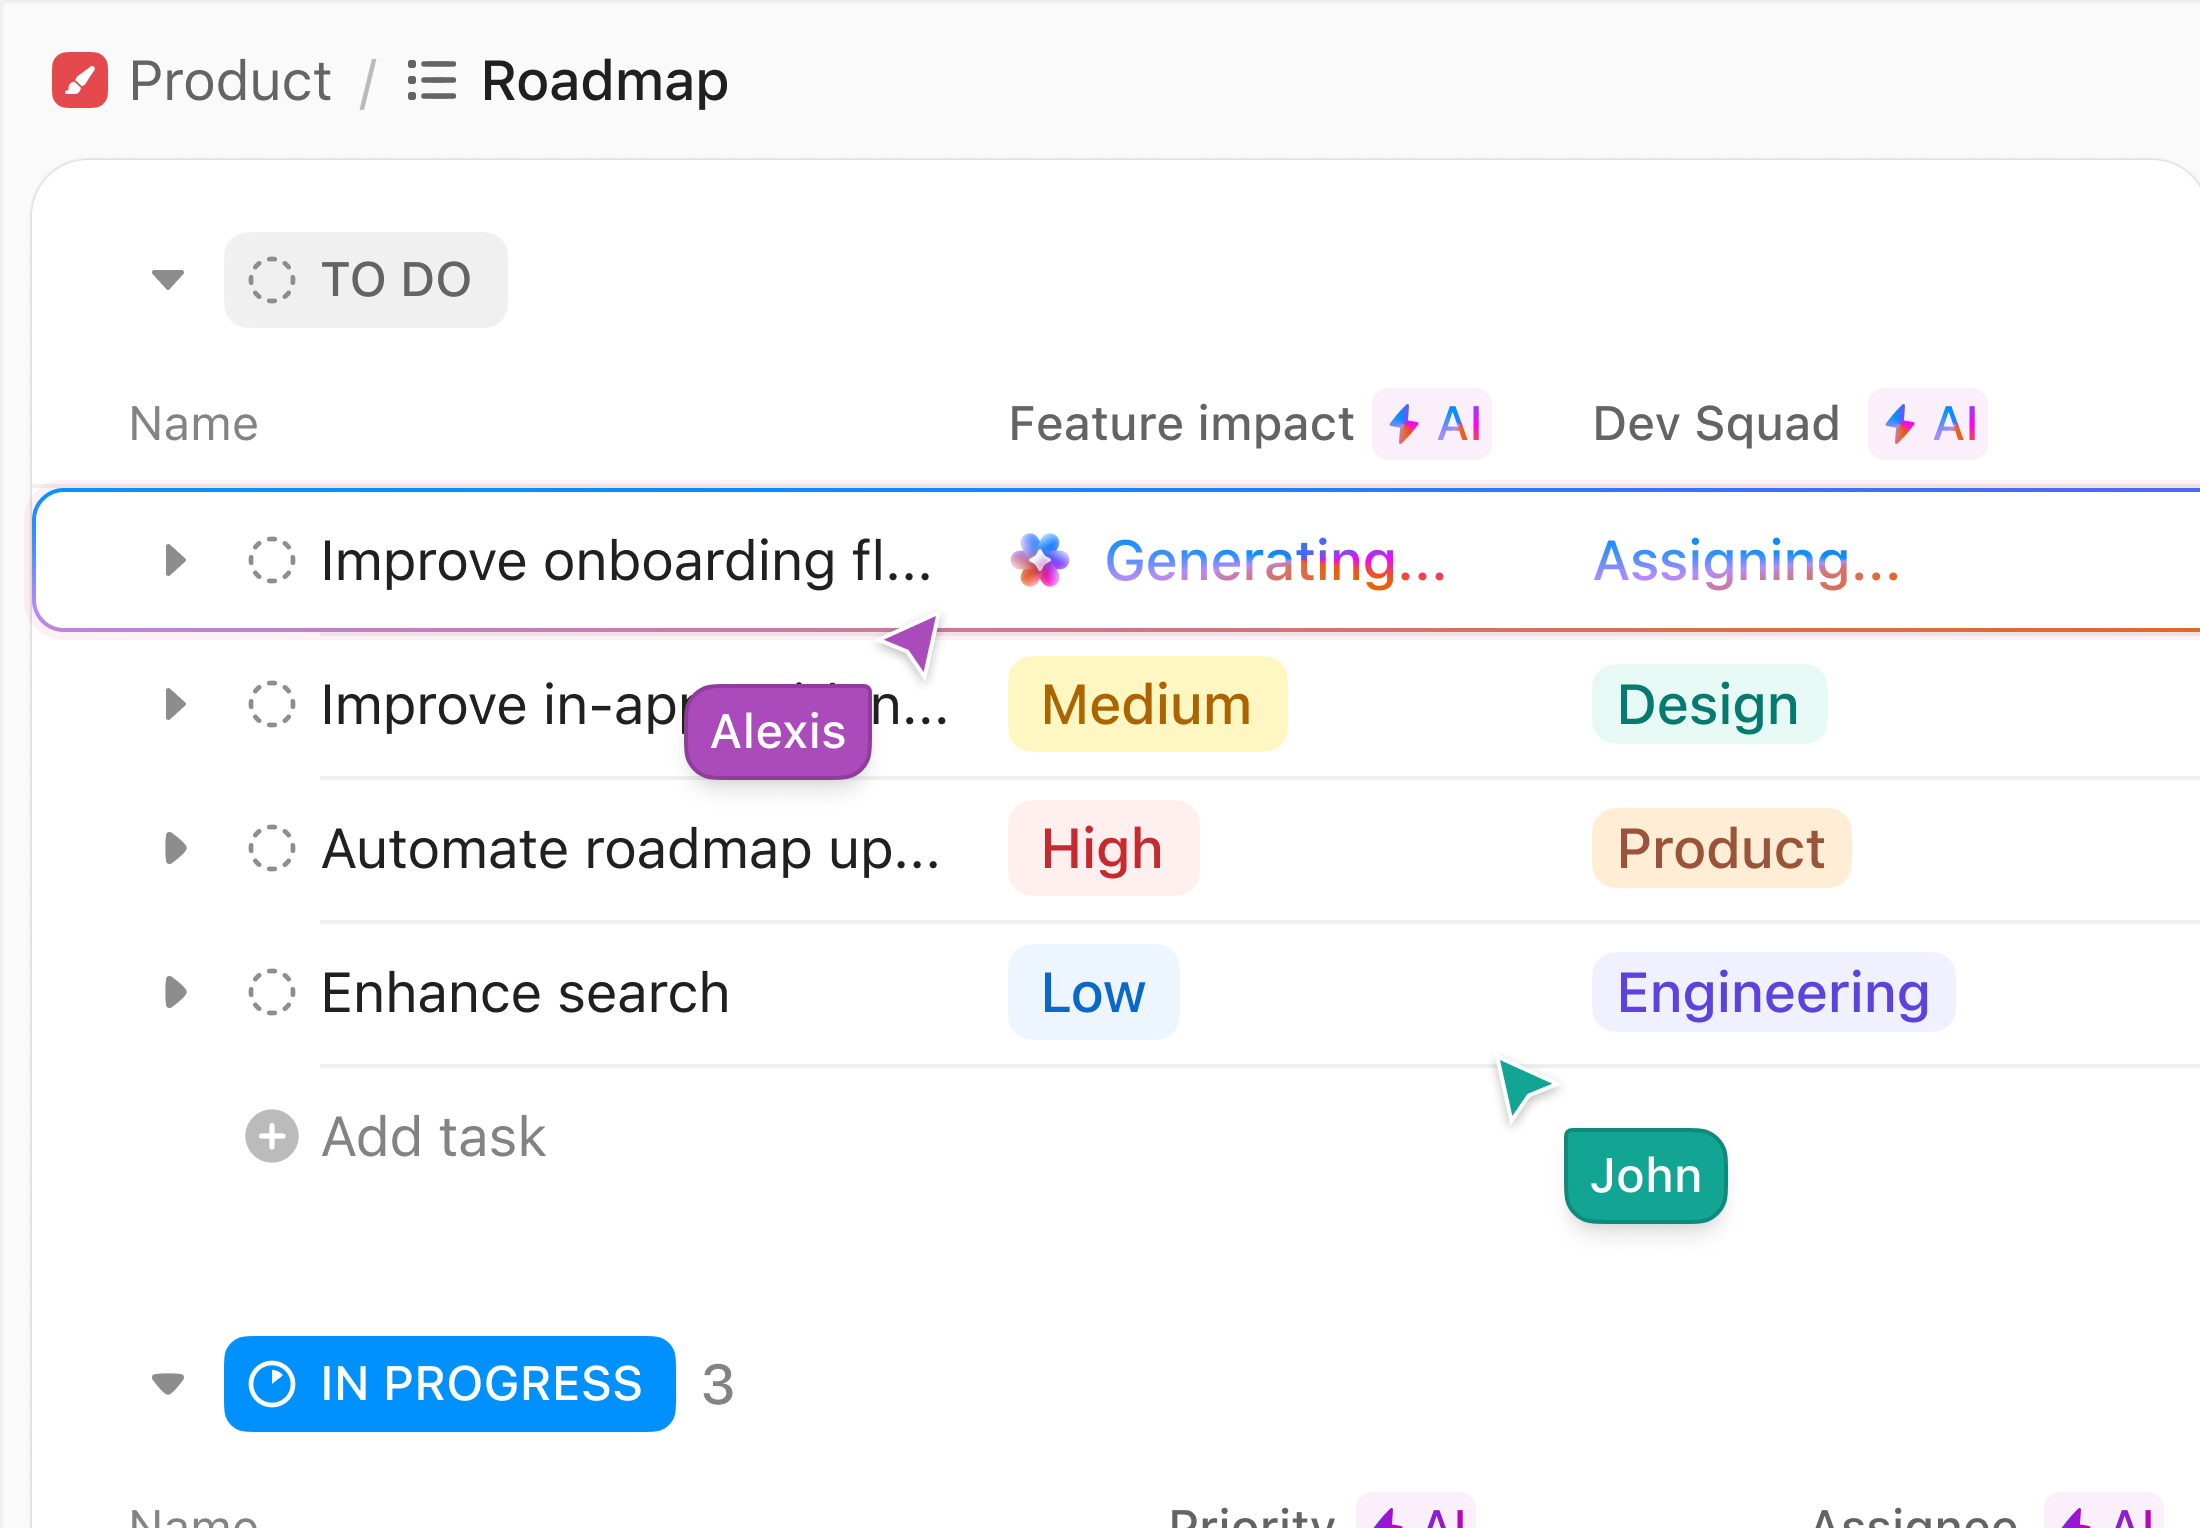Click the AI badge next to Dev Squad

1927,424
